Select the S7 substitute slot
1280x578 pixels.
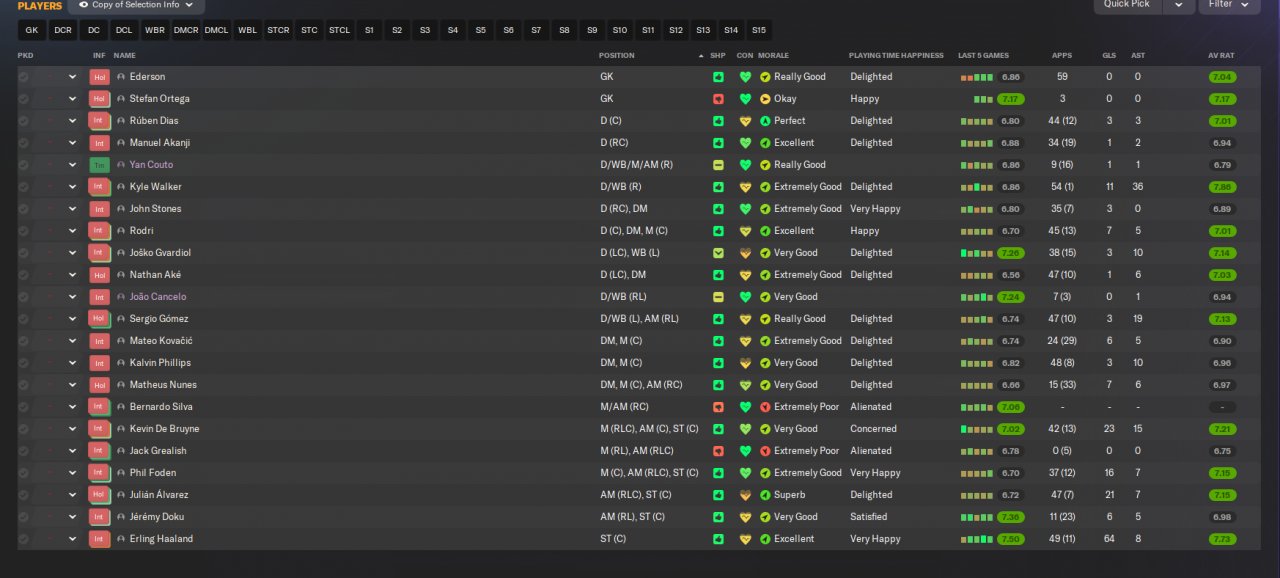pyautogui.click(x=537, y=31)
